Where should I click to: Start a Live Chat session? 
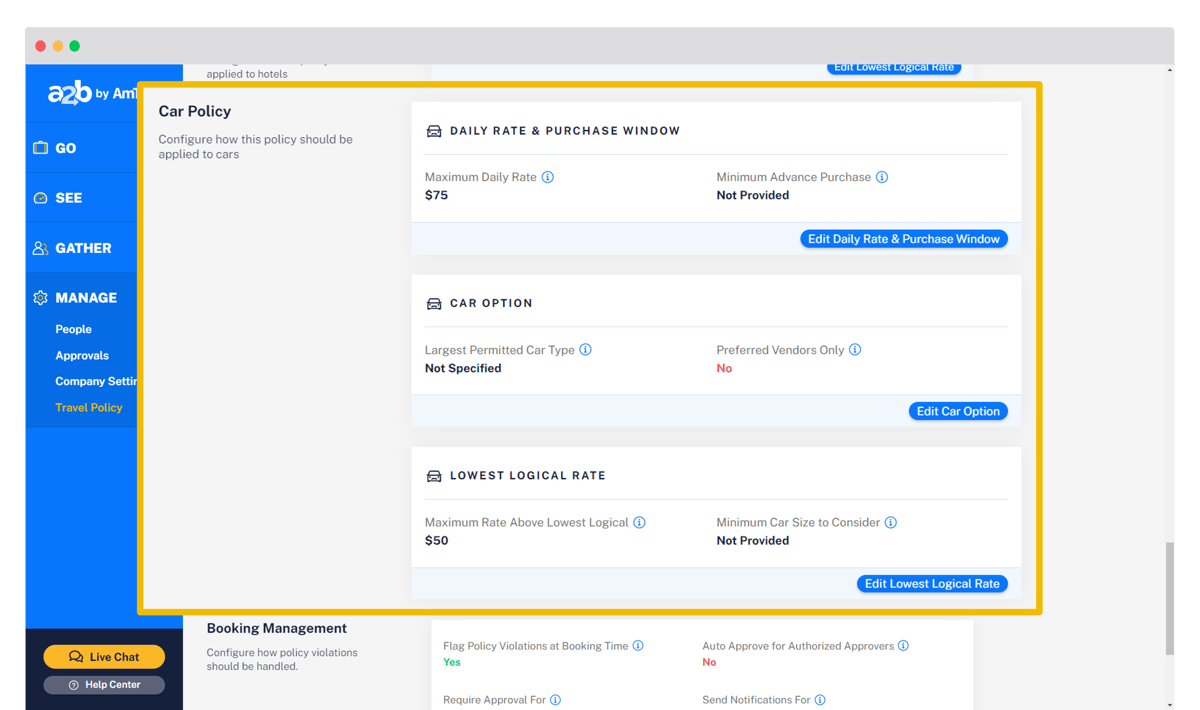point(104,657)
